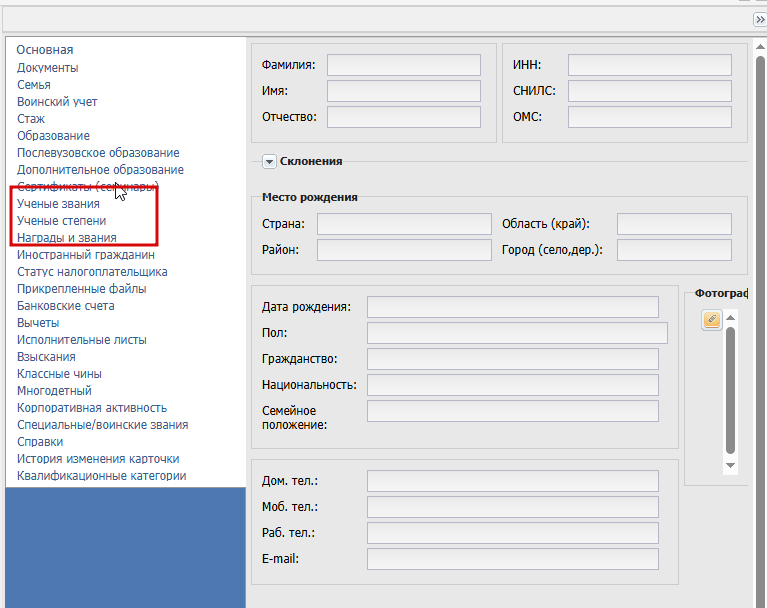Click the ОМС input field

point(650,117)
